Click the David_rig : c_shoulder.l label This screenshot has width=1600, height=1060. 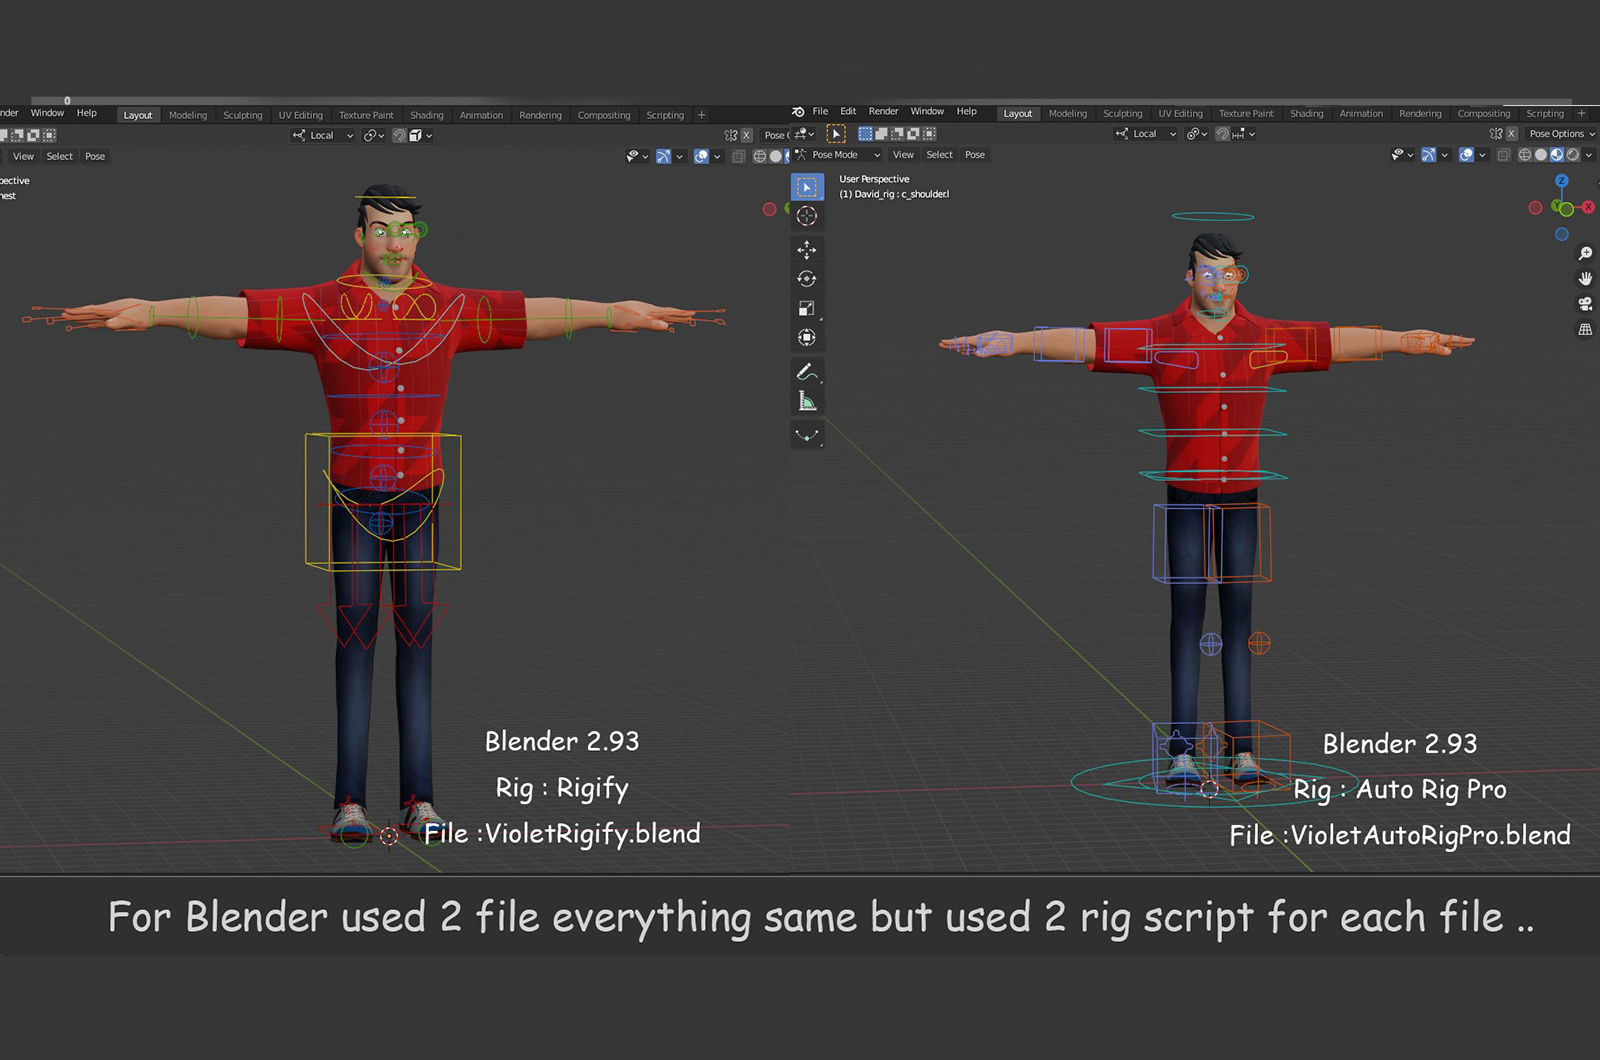coord(894,195)
